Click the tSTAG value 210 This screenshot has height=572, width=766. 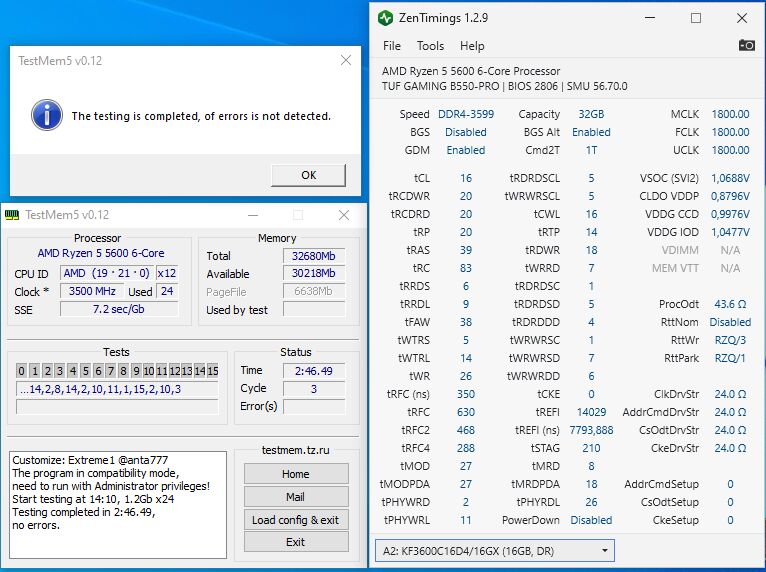(591, 448)
